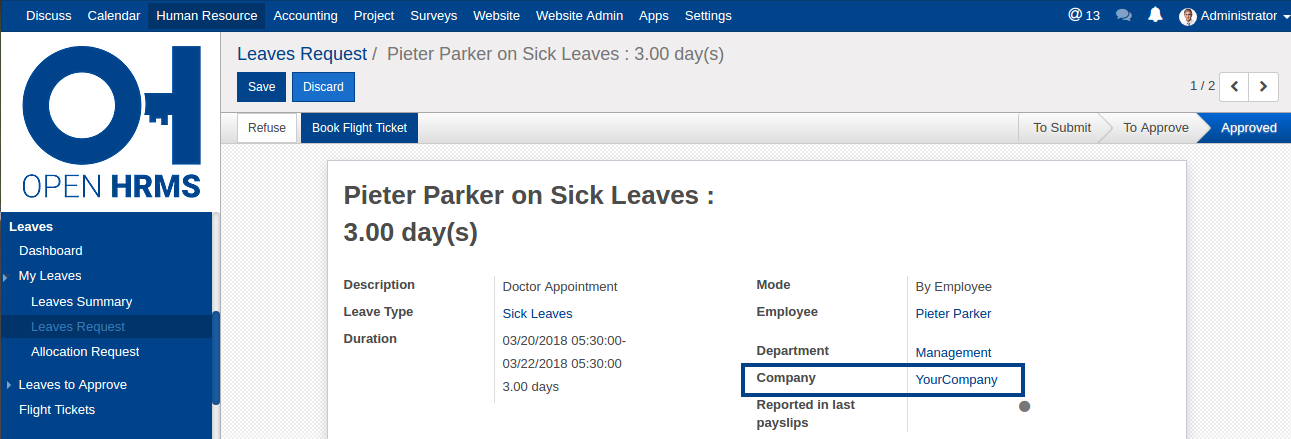
Task: Click the Open HRMS logo
Action: (x=111, y=121)
